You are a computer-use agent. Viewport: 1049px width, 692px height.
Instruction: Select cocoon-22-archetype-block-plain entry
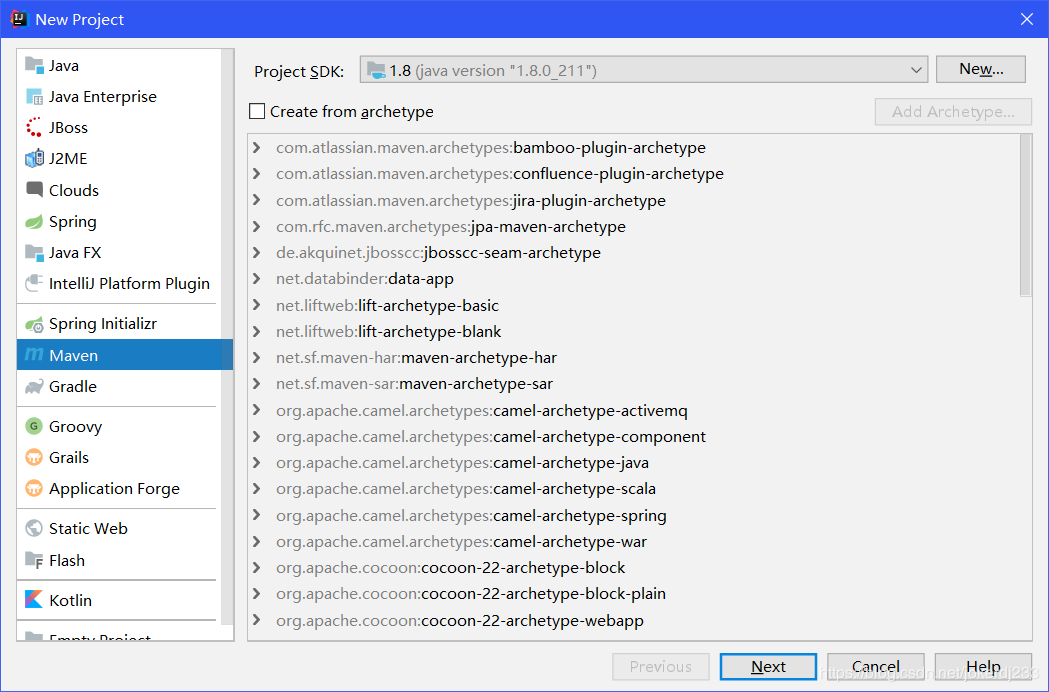click(x=470, y=594)
